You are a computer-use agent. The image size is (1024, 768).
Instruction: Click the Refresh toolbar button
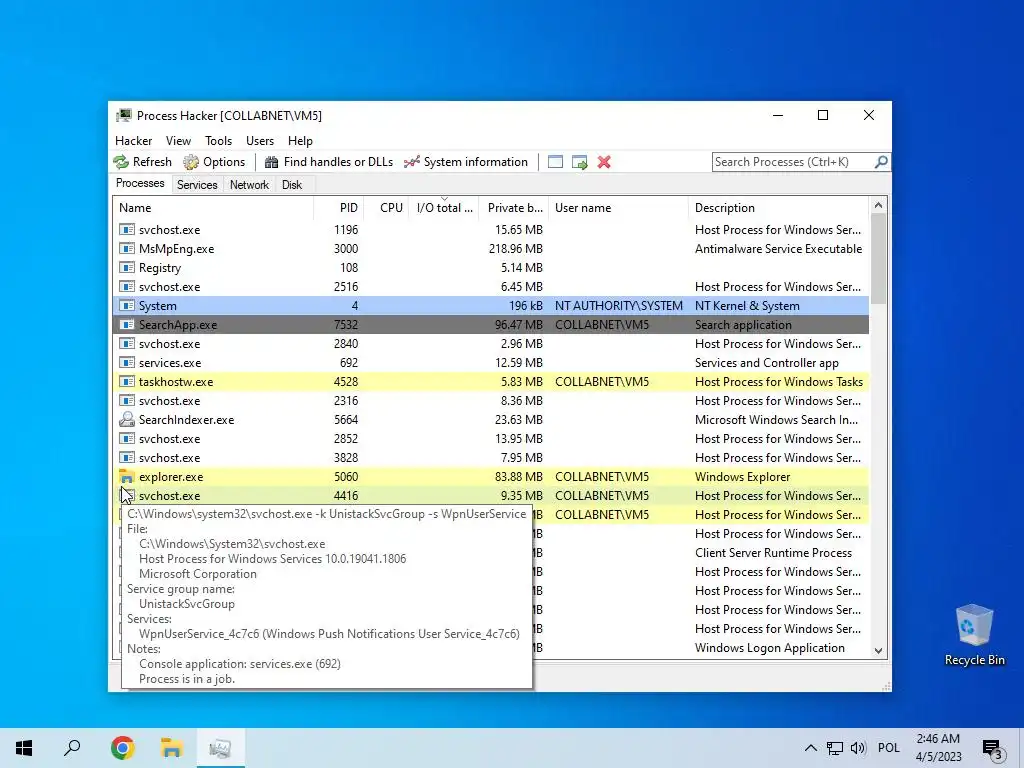coord(142,162)
